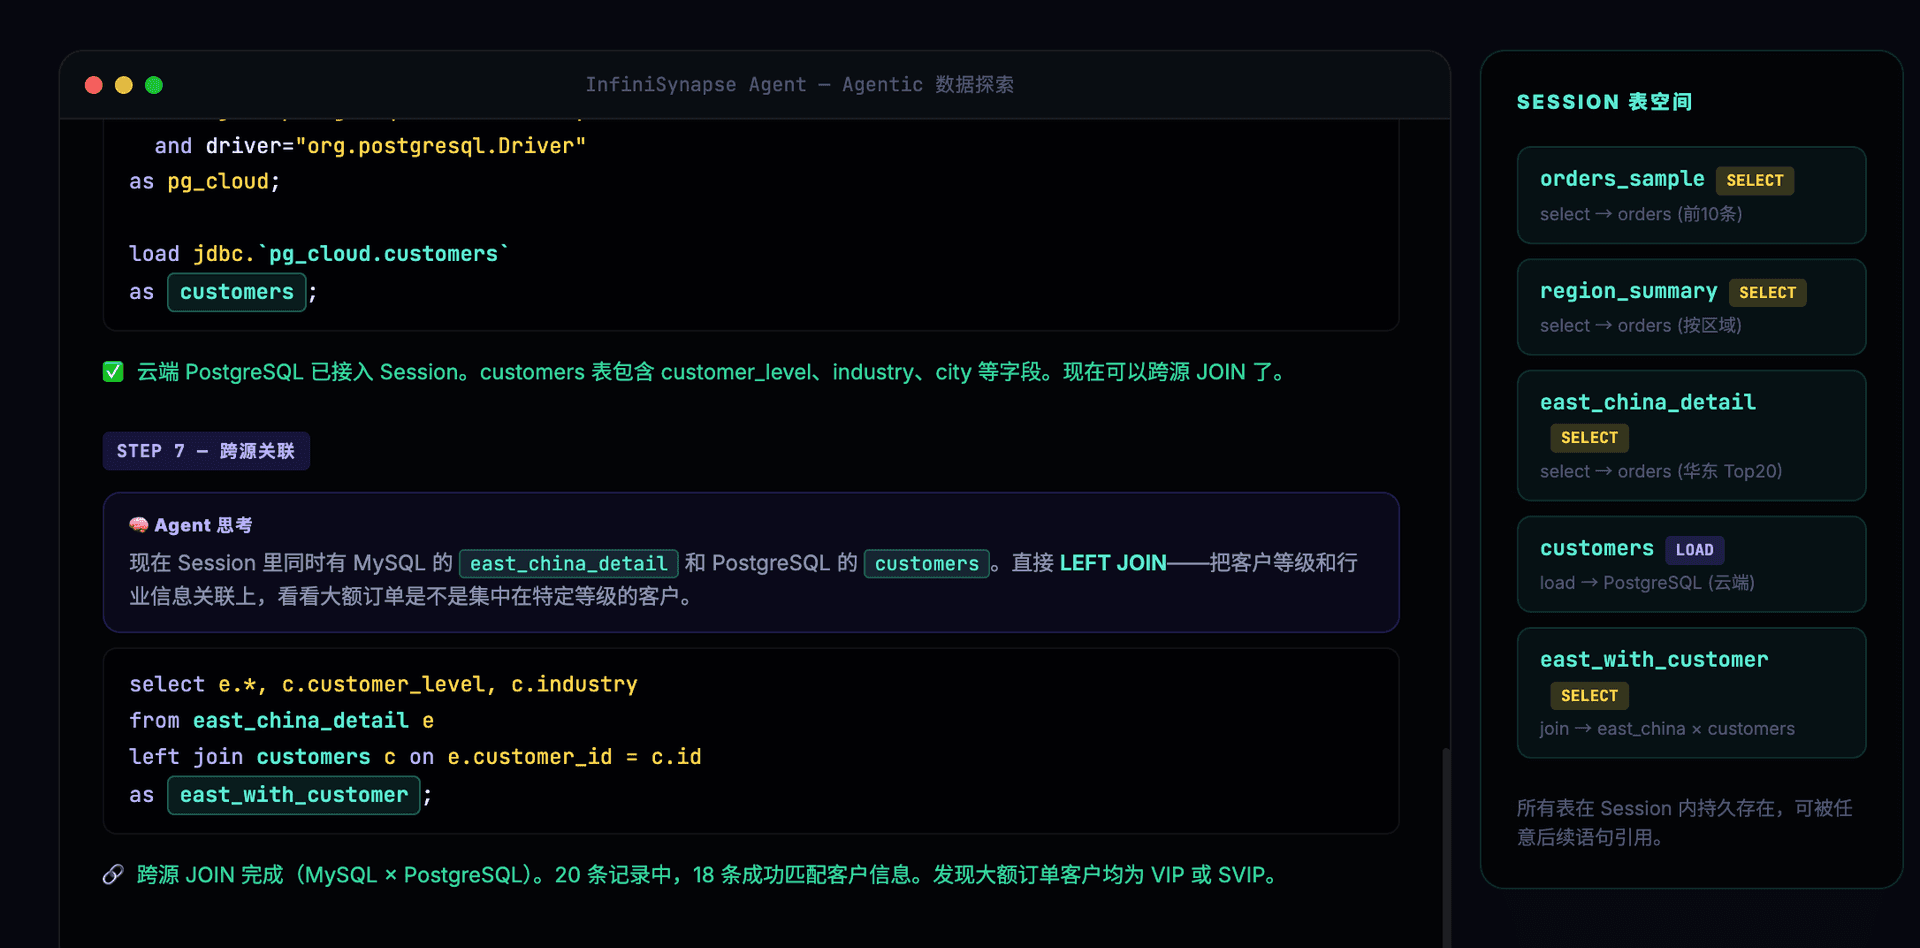Click the SELECT badge on east_with_customer card
This screenshot has height=948, width=1920.
click(1588, 695)
